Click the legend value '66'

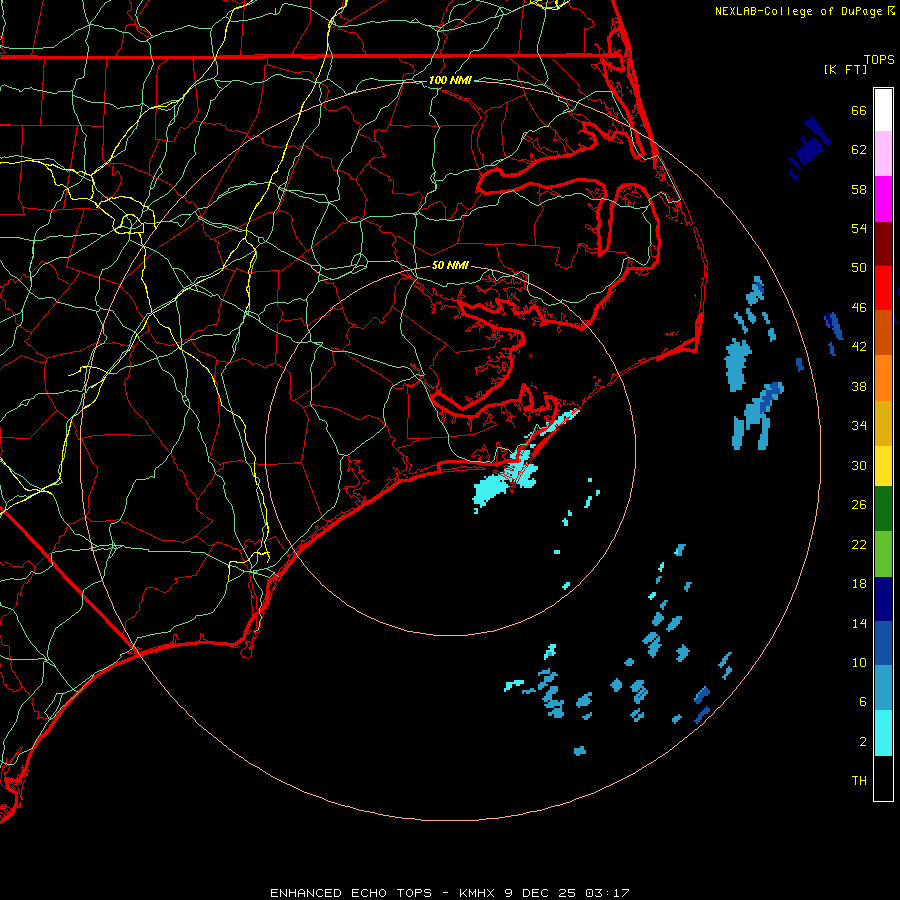click(859, 110)
